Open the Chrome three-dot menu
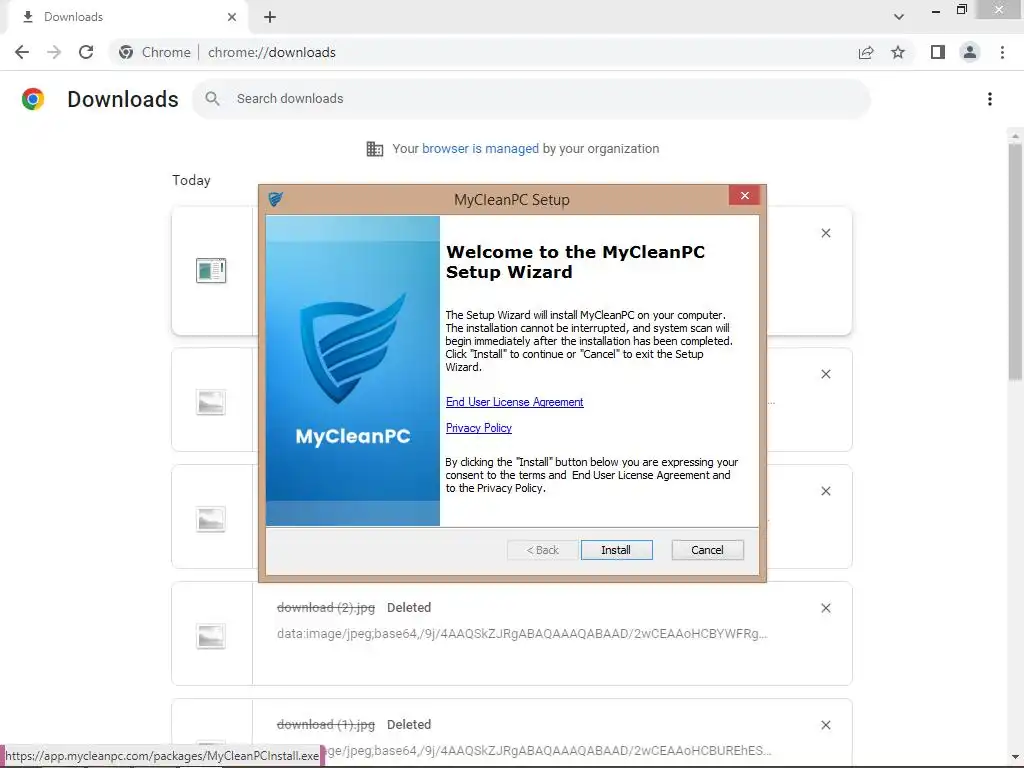Image resolution: width=1024 pixels, height=768 pixels. 1002,52
